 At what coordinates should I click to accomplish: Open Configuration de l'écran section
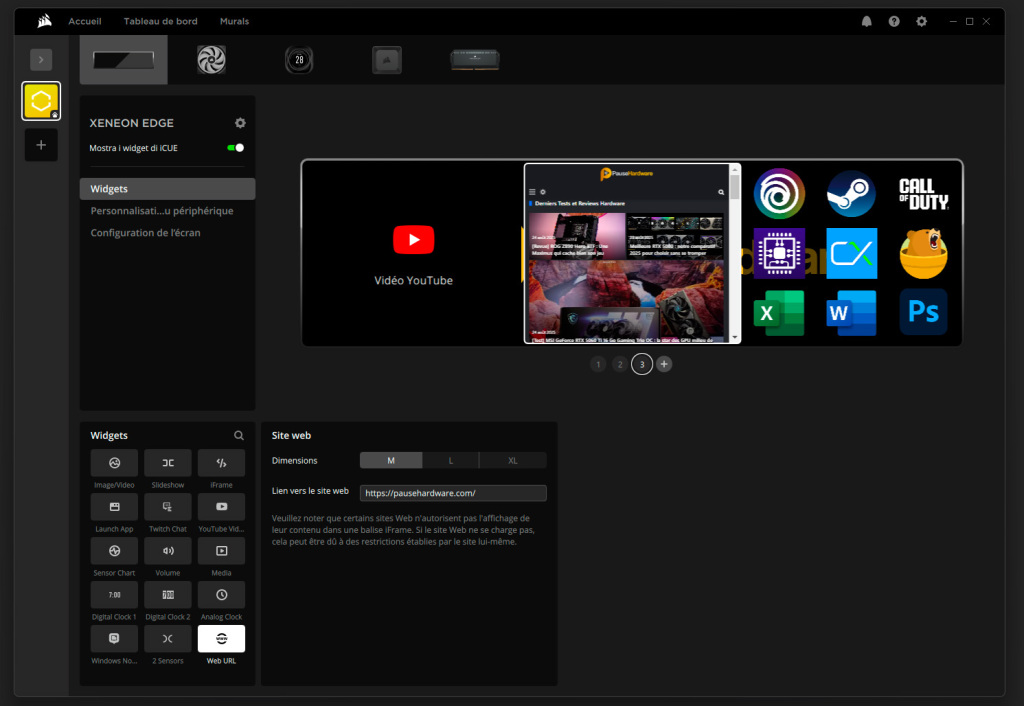coord(145,233)
